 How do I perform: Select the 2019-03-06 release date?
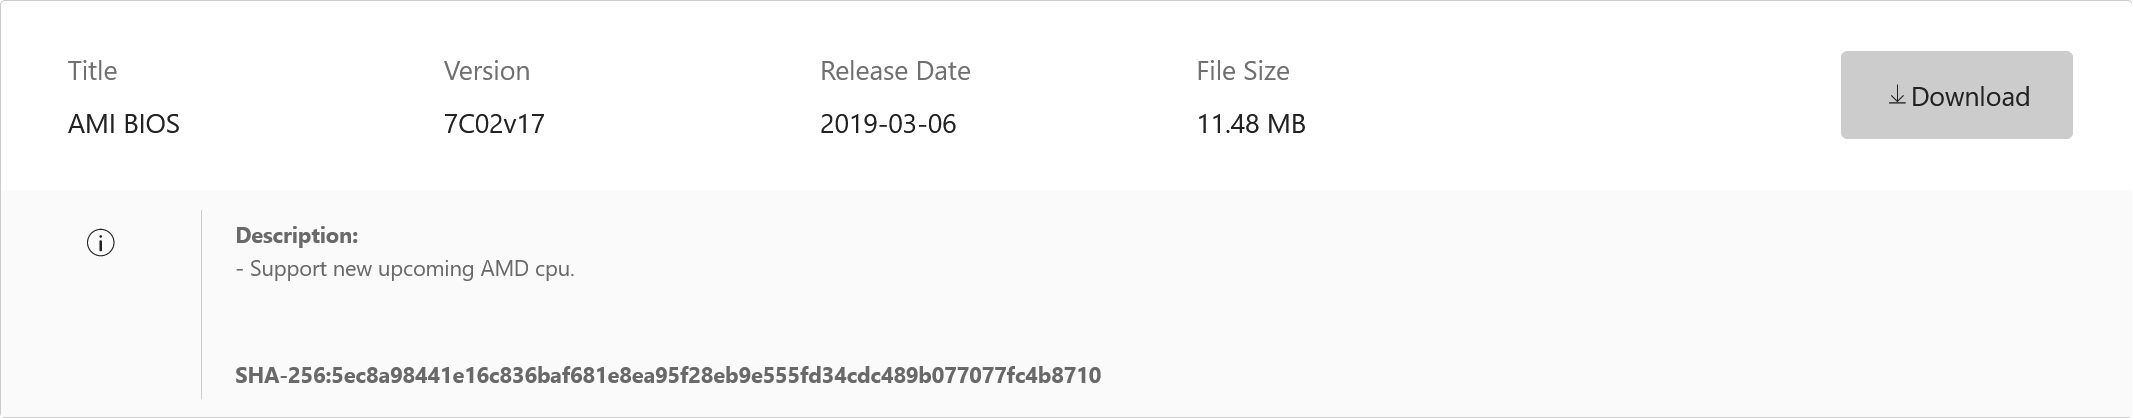pyautogui.click(x=888, y=124)
